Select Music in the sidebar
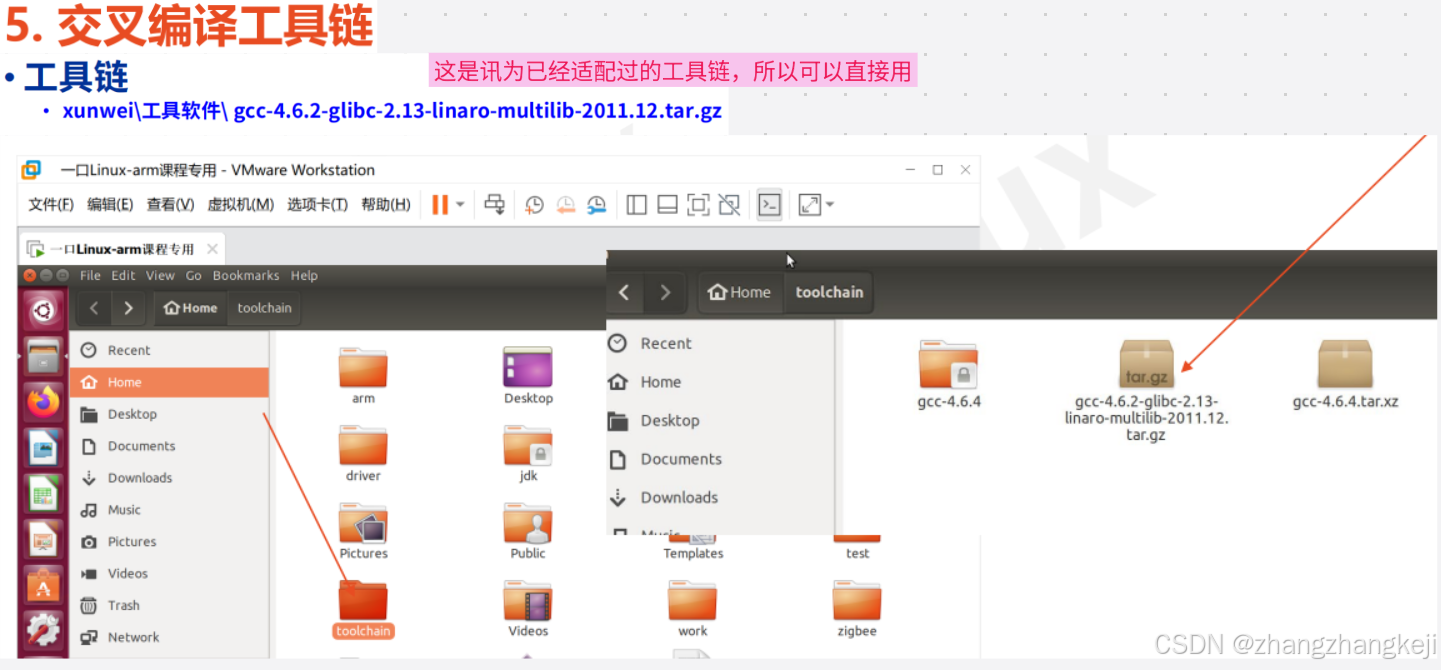Viewport: 1441px width, 670px height. pyautogui.click(x=169, y=509)
